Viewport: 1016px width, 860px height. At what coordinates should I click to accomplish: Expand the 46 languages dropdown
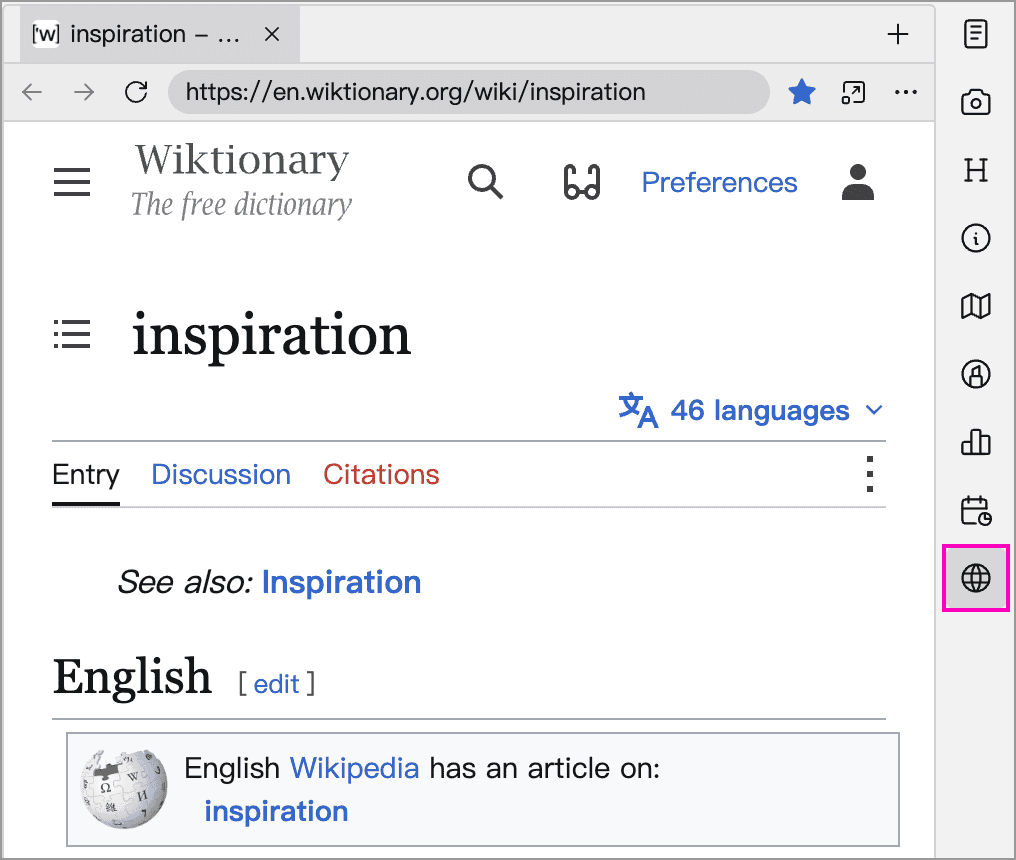tap(750, 410)
